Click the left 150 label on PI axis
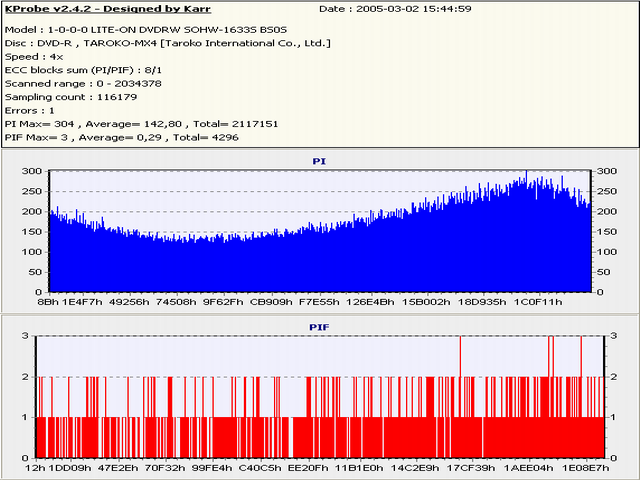 pyautogui.click(x=32, y=231)
